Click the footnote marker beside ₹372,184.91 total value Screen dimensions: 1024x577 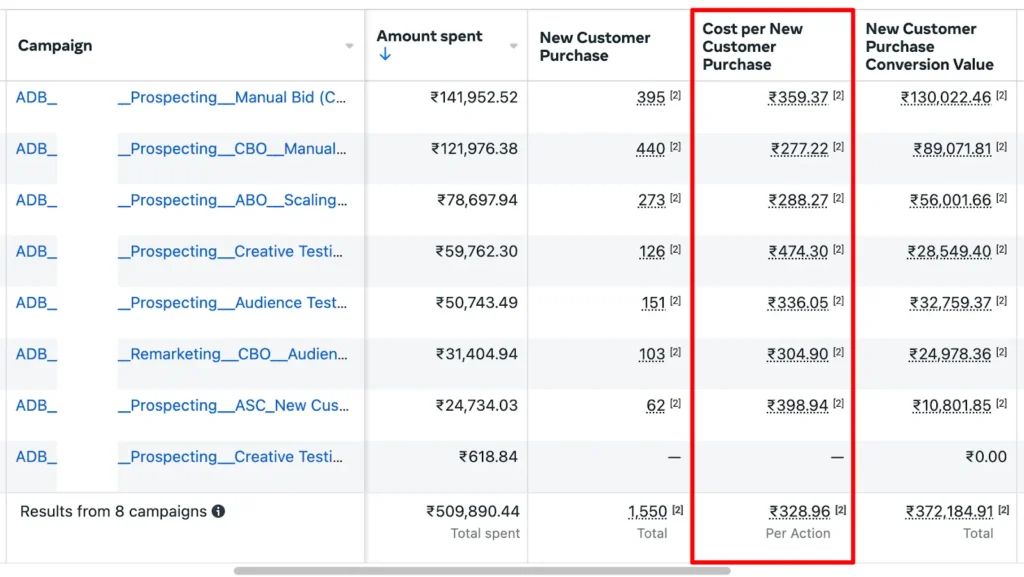point(1003,510)
